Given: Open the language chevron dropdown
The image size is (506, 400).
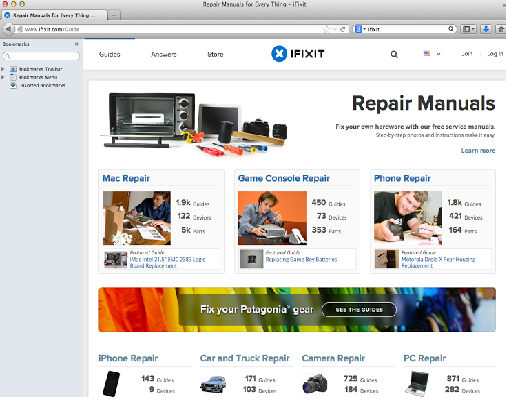Looking at the screenshot, I should click(438, 54).
